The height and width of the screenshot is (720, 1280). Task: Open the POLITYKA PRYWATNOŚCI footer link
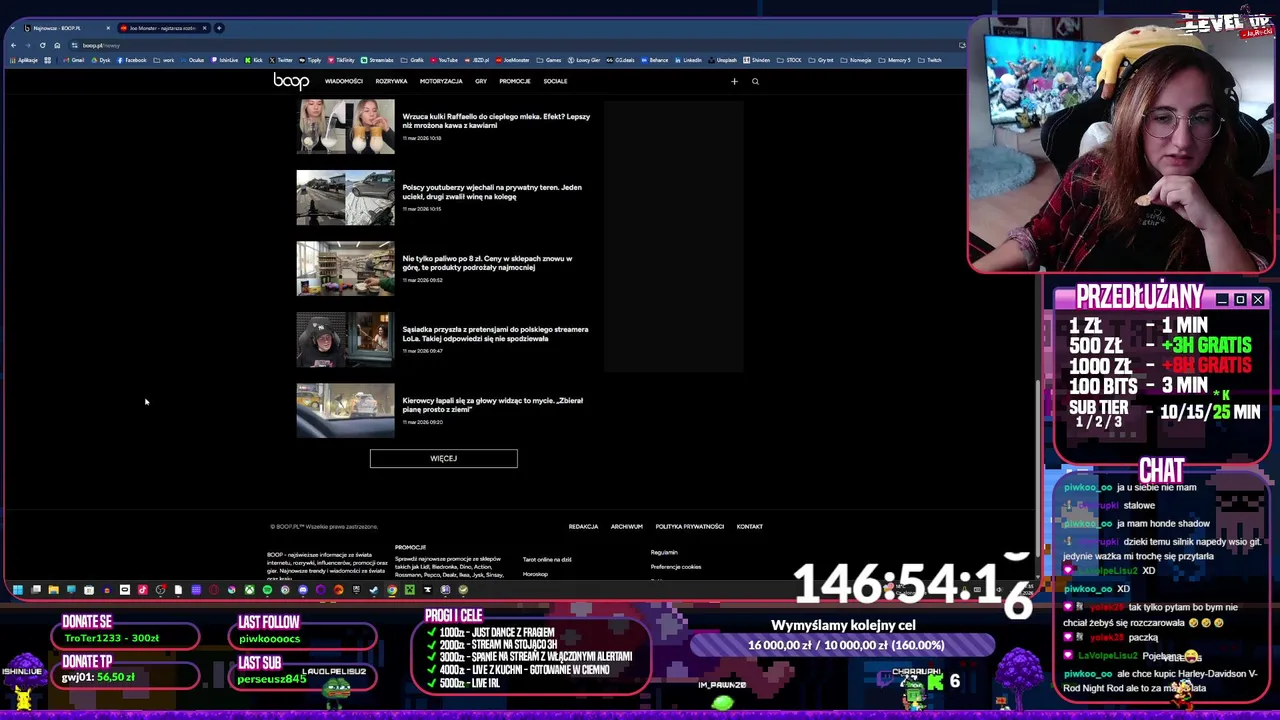coord(690,527)
